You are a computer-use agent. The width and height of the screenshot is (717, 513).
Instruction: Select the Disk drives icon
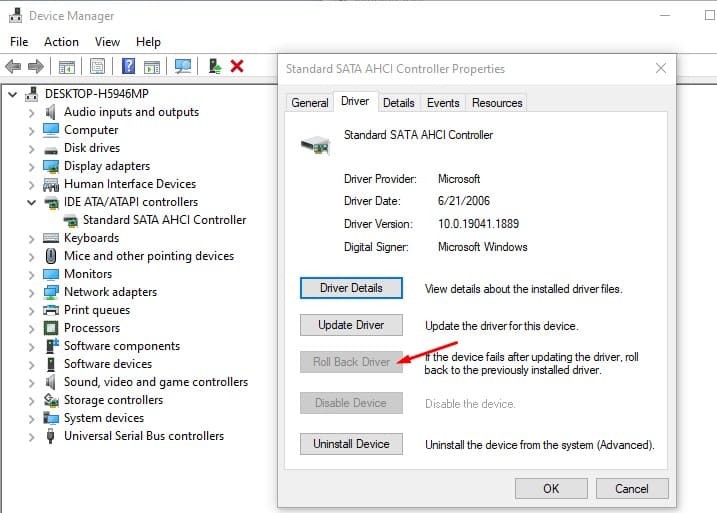(x=51, y=149)
